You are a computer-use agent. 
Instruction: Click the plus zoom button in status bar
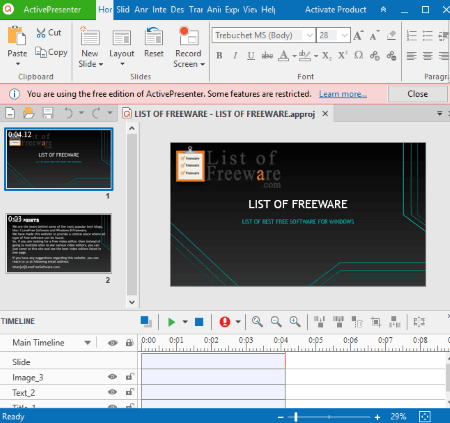pos(377,417)
